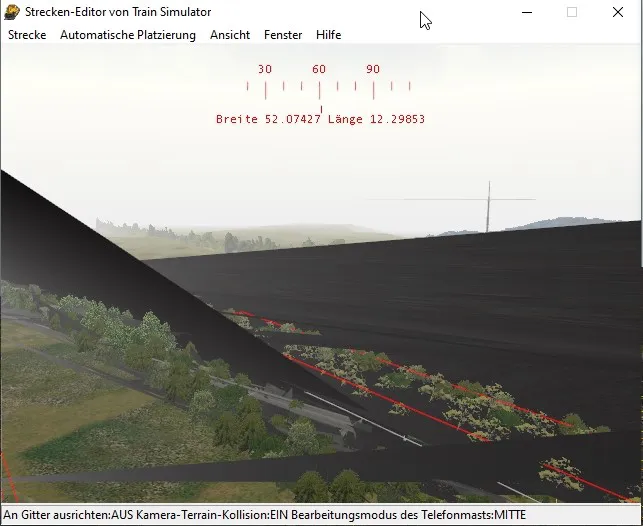Click 'Kamera-Terrain-Kollision:EIN' in status bar
Viewport: 643px width, 526px height.
point(213,515)
